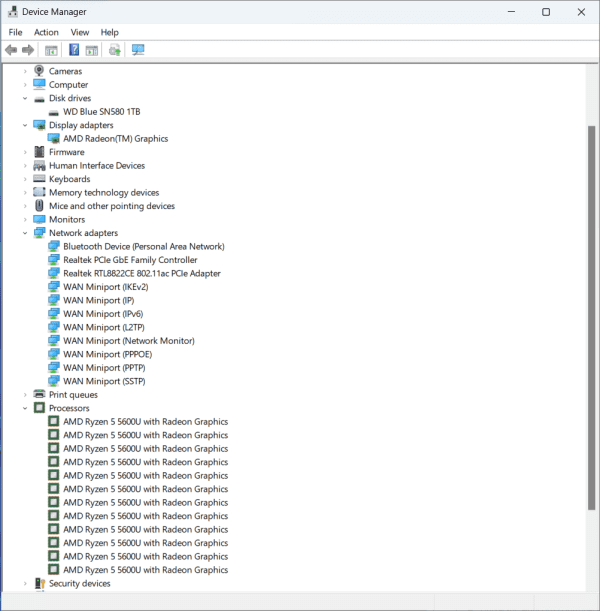Screen dimensions: 600x611
Task: Click the Network adapters category icon
Action: tap(39, 233)
